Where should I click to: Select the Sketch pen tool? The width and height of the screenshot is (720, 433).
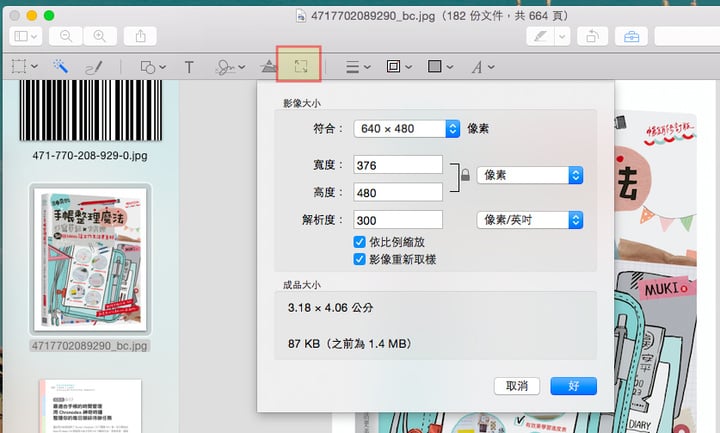tap(93, 67)
